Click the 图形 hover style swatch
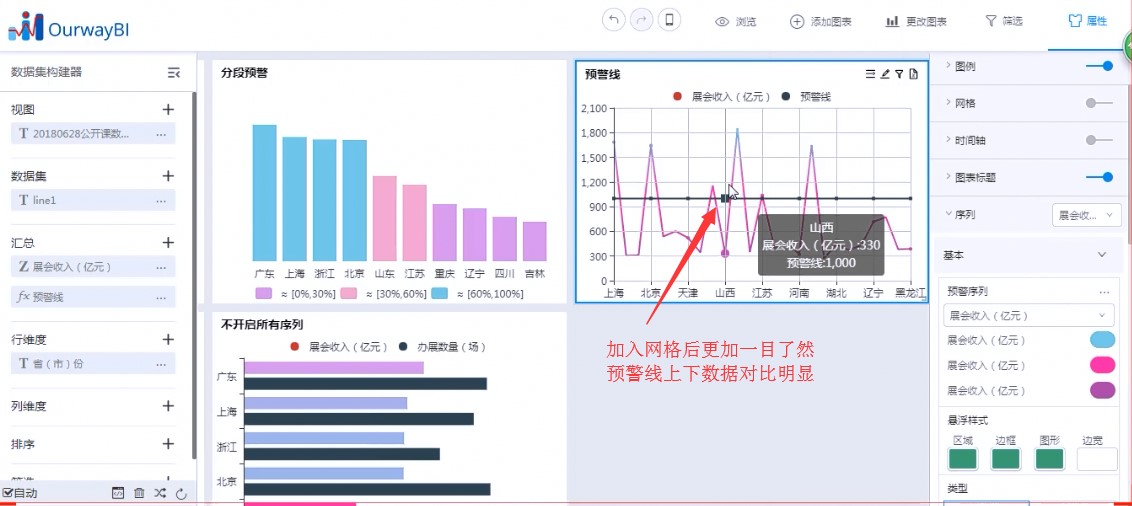The image size is (1132, 506). (x=1049, y=459)
